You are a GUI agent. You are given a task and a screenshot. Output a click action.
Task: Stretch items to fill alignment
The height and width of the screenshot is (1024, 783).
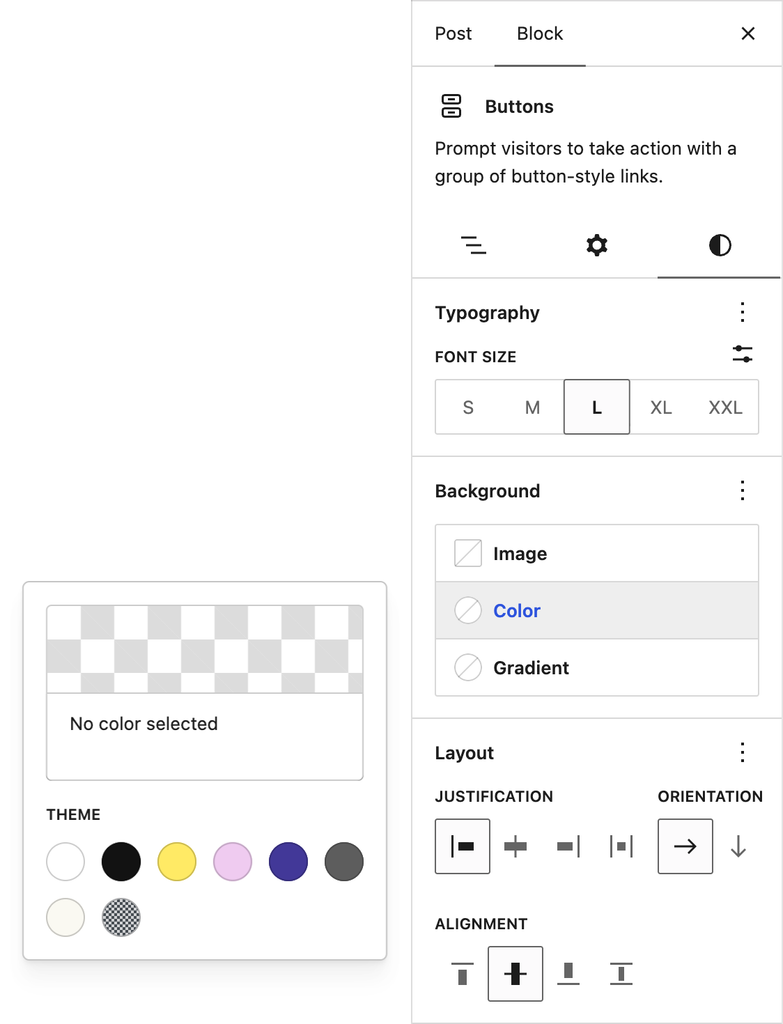point(621,974)
